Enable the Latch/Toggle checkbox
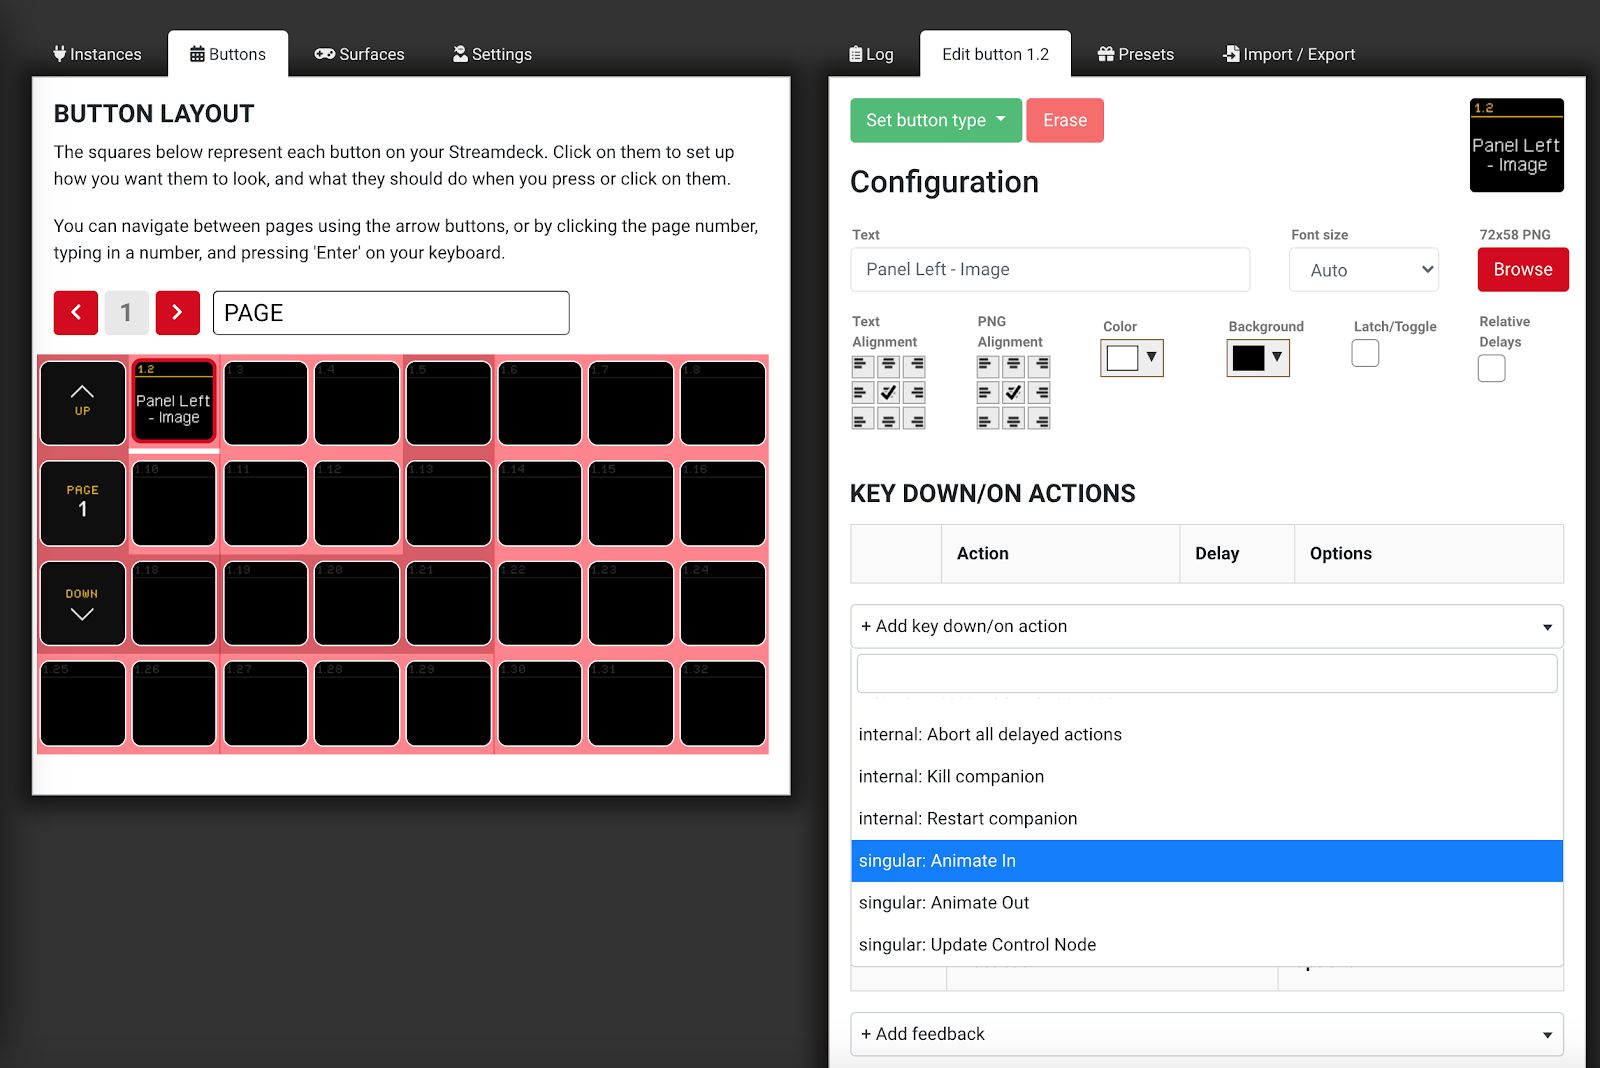 1364,352
